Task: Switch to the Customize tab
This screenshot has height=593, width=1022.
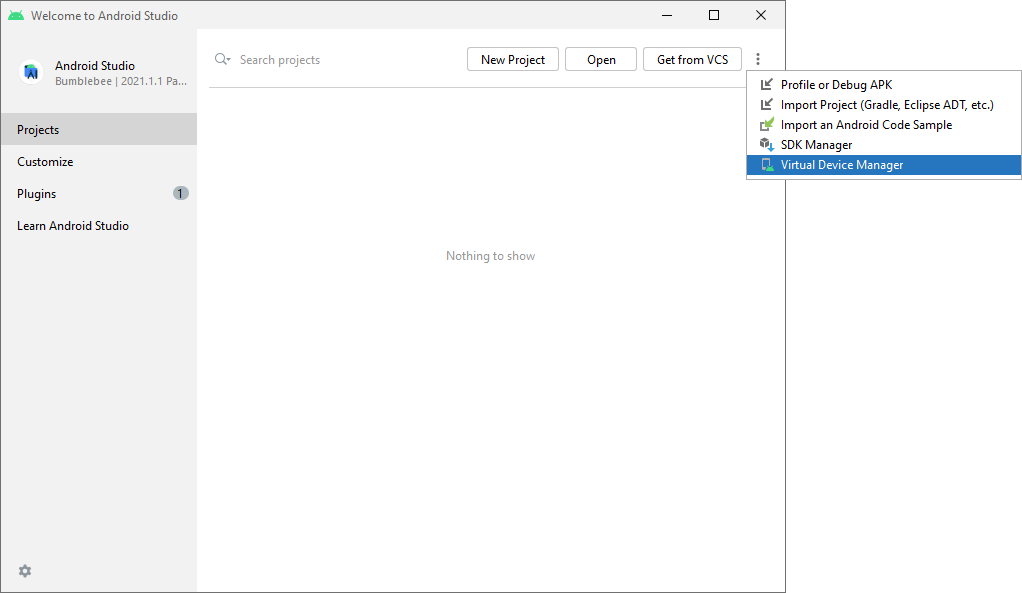Action: 98,161
